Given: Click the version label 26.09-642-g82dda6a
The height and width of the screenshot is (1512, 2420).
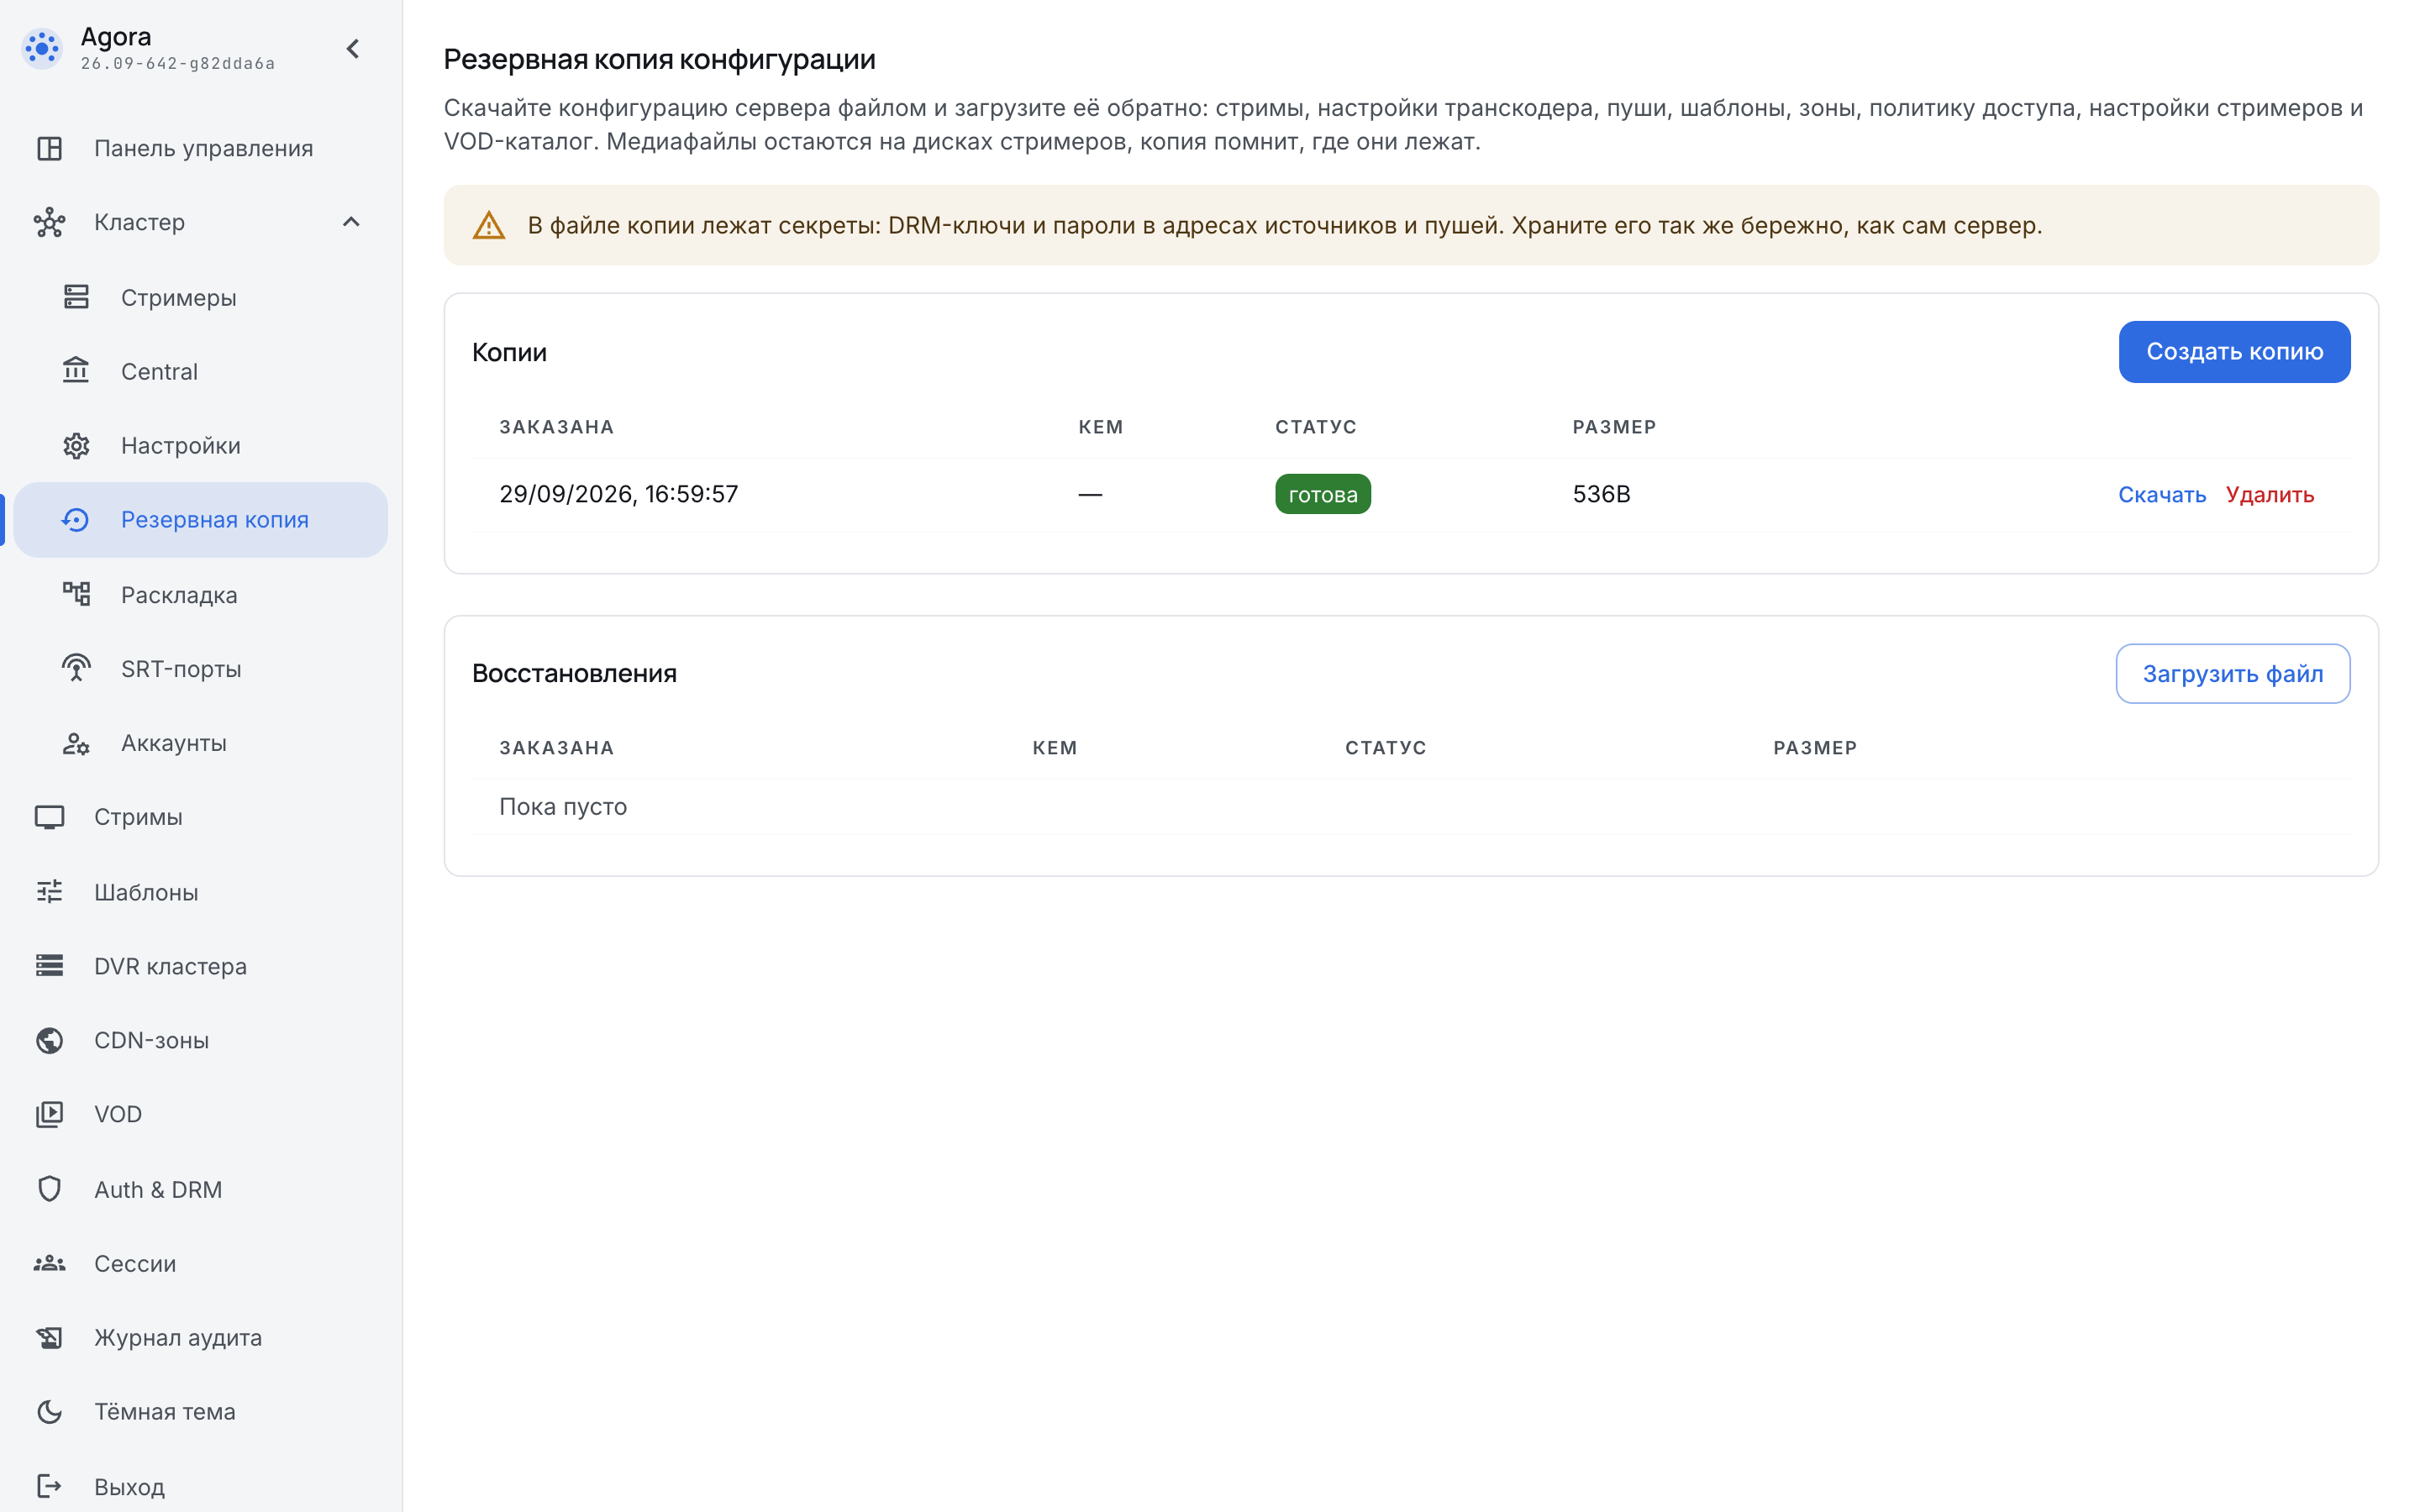Looking at the screenshot, I should (x=178, y=63).
